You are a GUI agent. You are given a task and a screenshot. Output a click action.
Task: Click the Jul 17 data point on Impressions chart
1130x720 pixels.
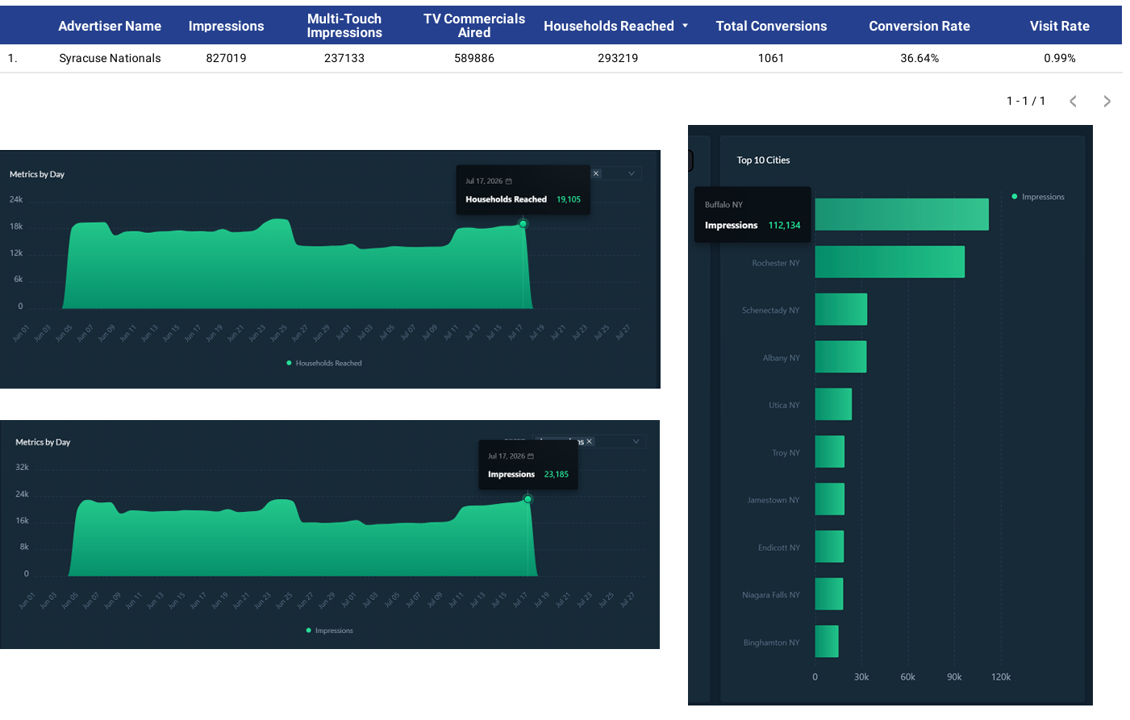pos(528,499)
